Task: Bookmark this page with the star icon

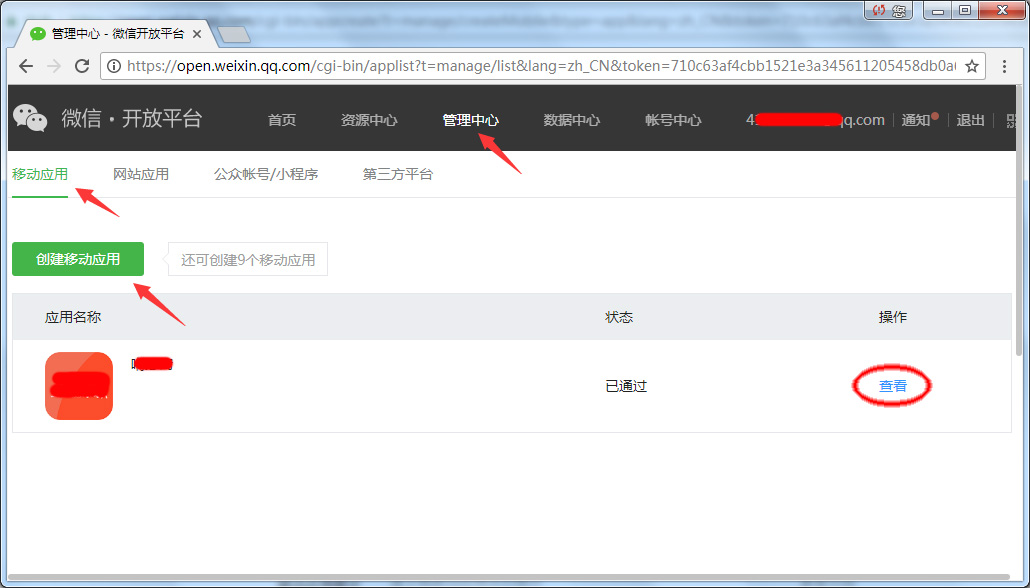Action: (x=971, y=66)
